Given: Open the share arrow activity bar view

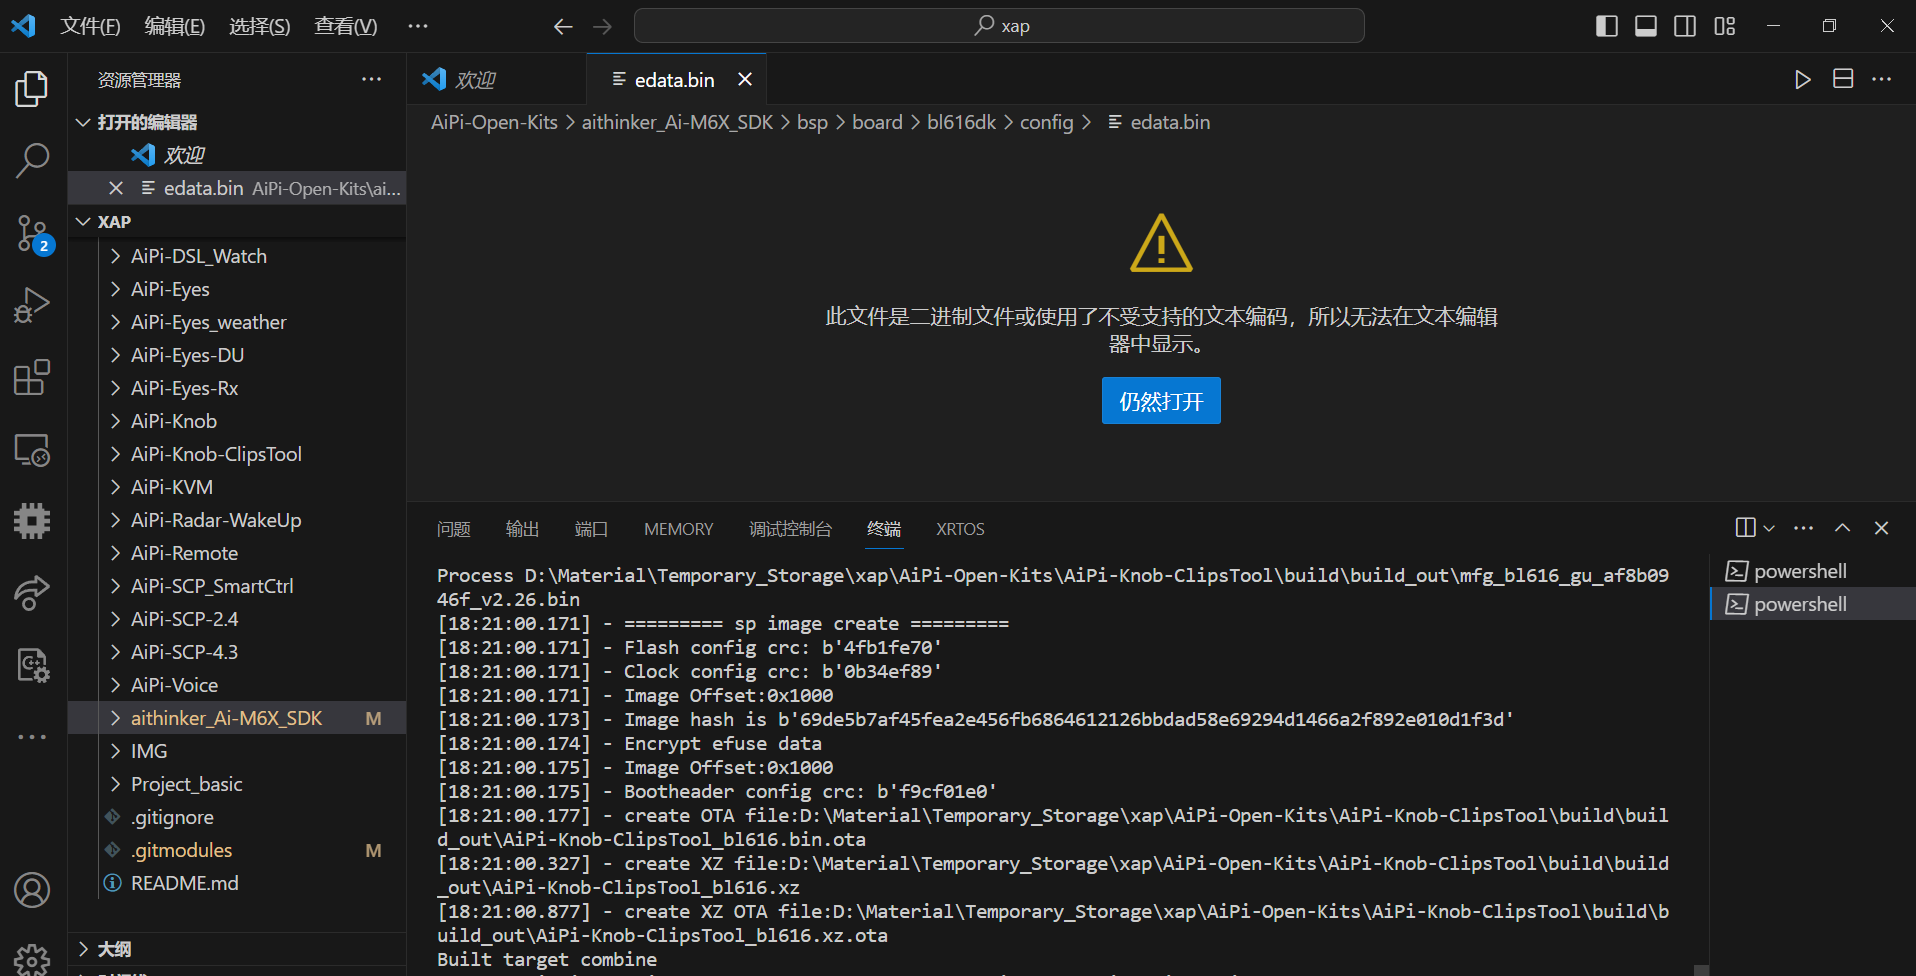Looking at the screenshot, I should 32,593.
